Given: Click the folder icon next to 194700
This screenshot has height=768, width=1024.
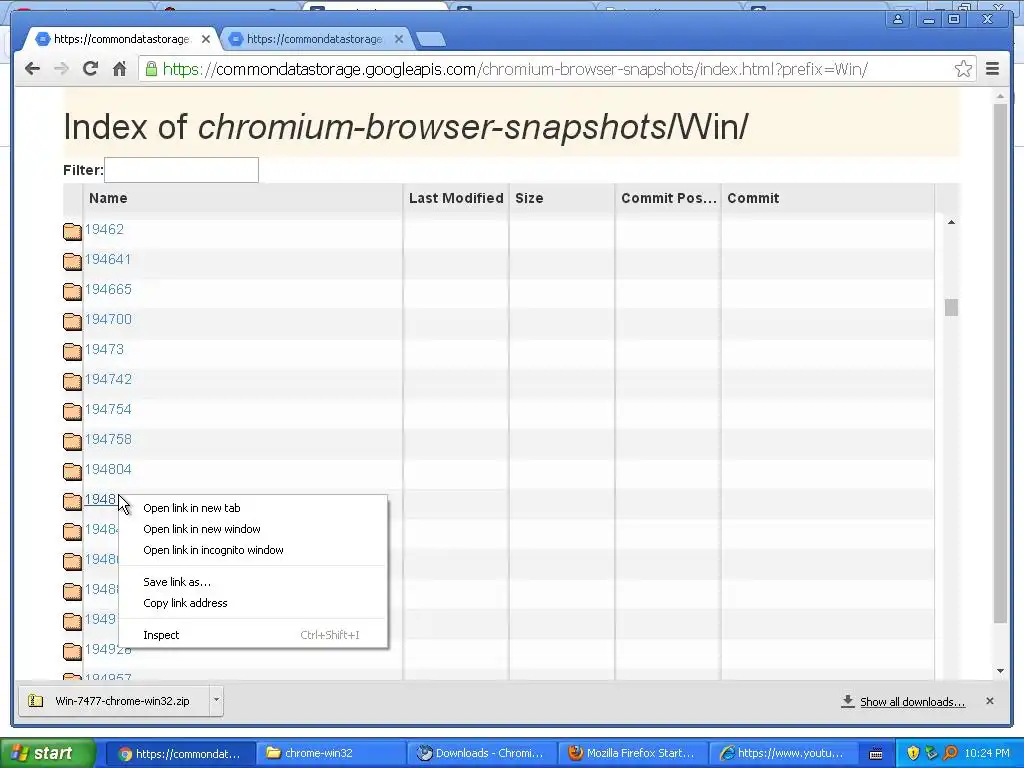Looking at the screenshot, I should click(x=72, y=321).
